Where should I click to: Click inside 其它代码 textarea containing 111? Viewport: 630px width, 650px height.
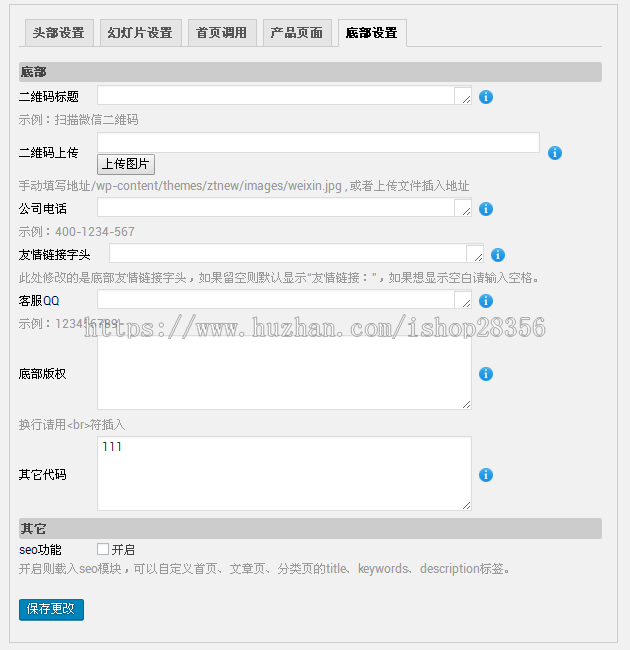(x=284, y=473)
